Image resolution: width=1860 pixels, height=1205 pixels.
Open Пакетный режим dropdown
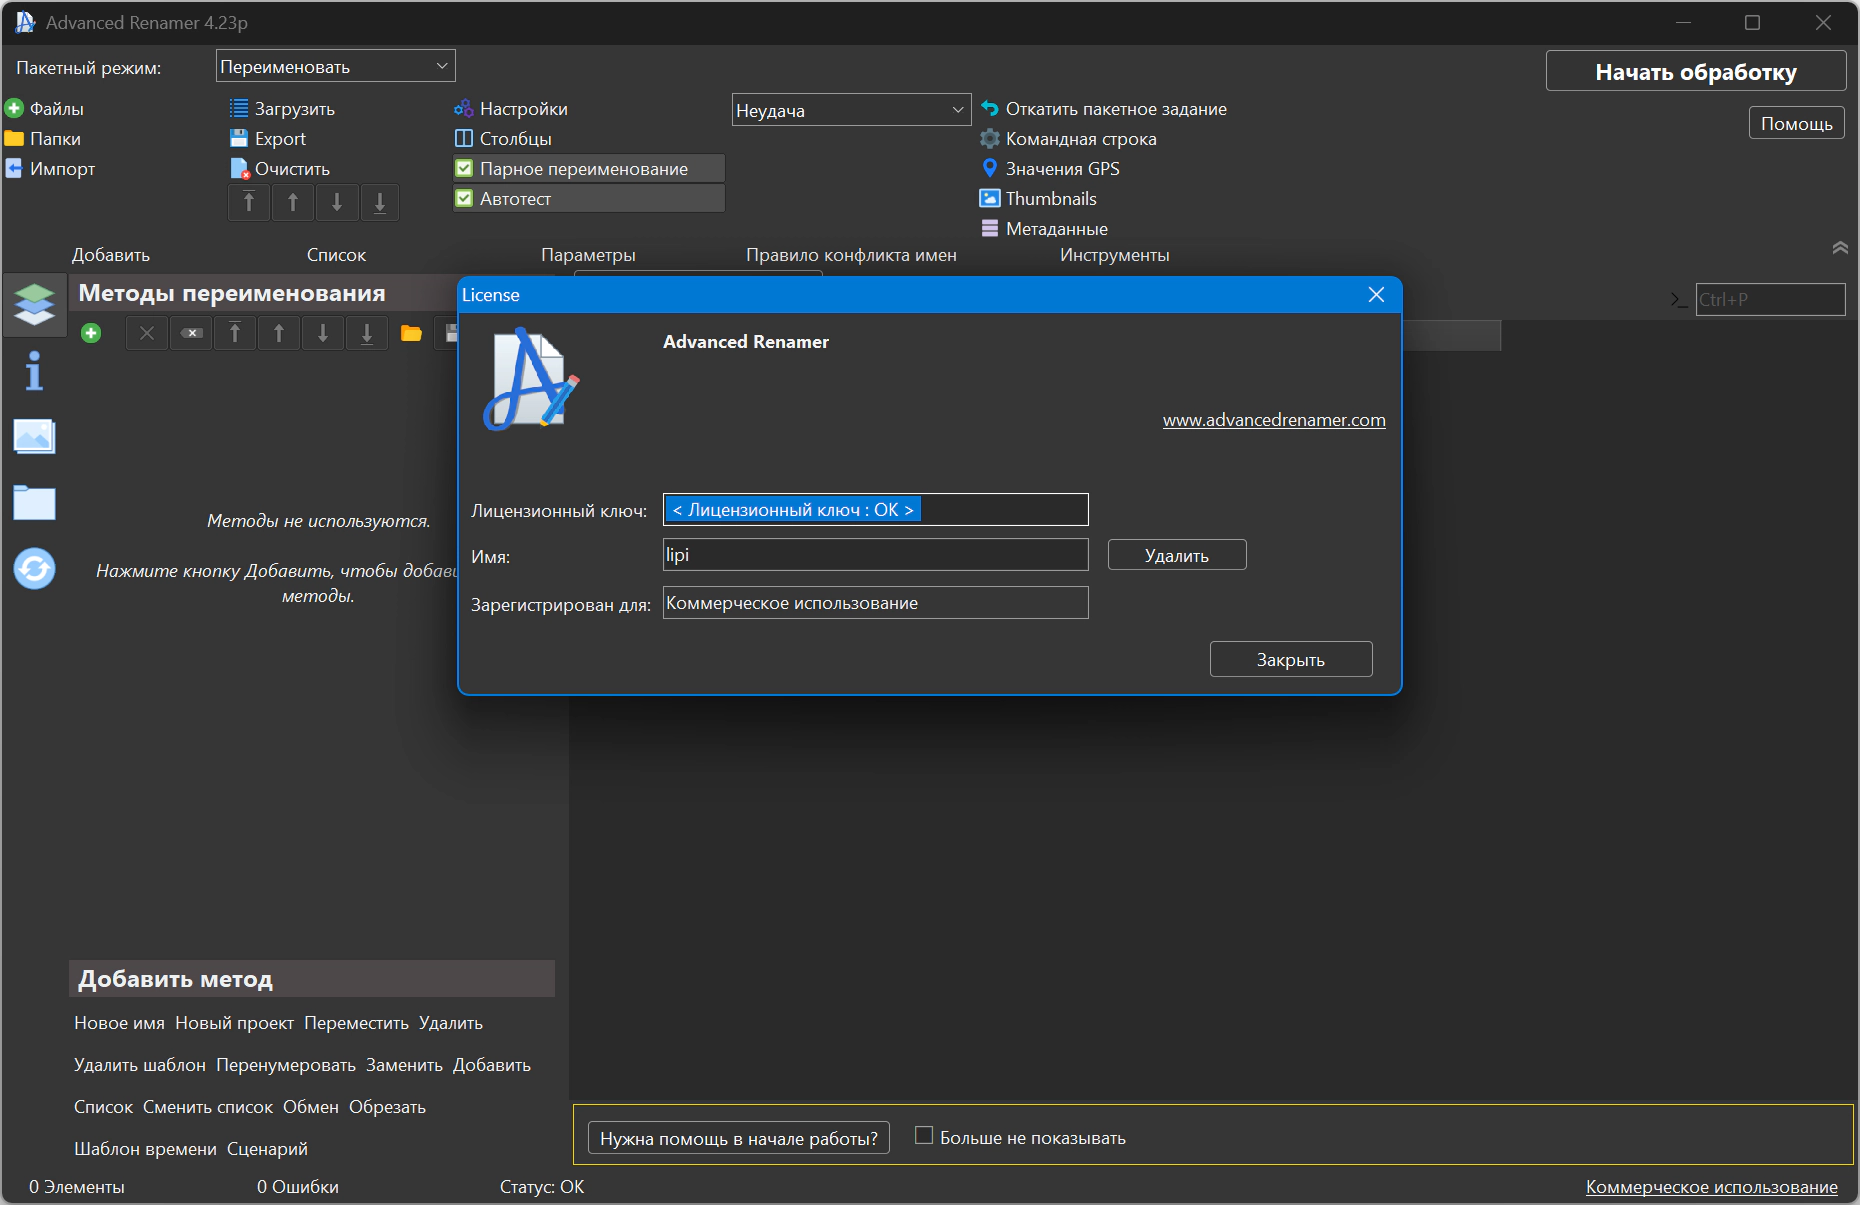tap(336, 66)
